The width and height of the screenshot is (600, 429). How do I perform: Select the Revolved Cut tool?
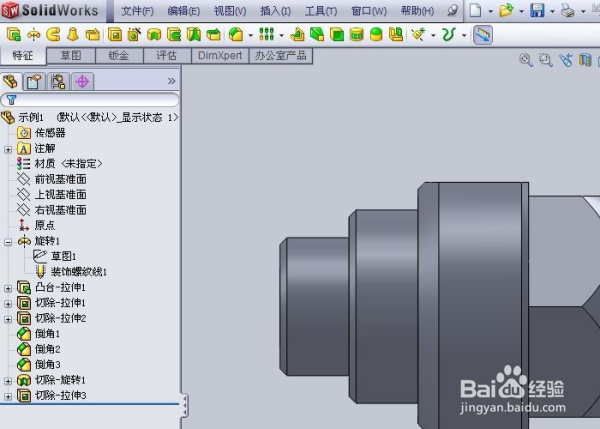tap(154, 35)
